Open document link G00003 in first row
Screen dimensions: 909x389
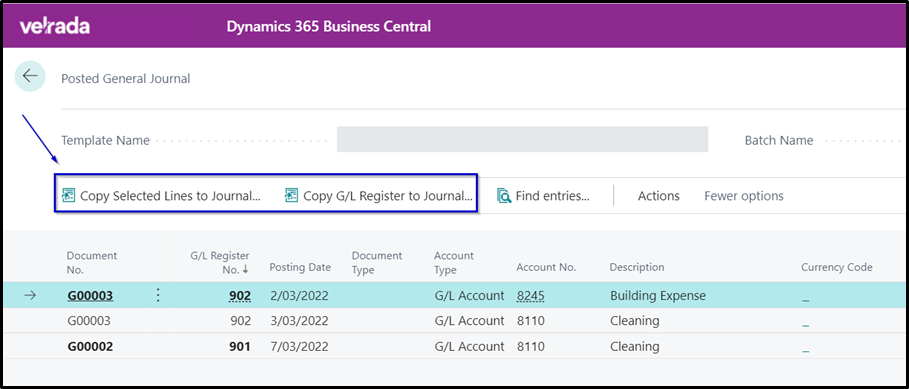pyautogui.click(x=90, y=296)
